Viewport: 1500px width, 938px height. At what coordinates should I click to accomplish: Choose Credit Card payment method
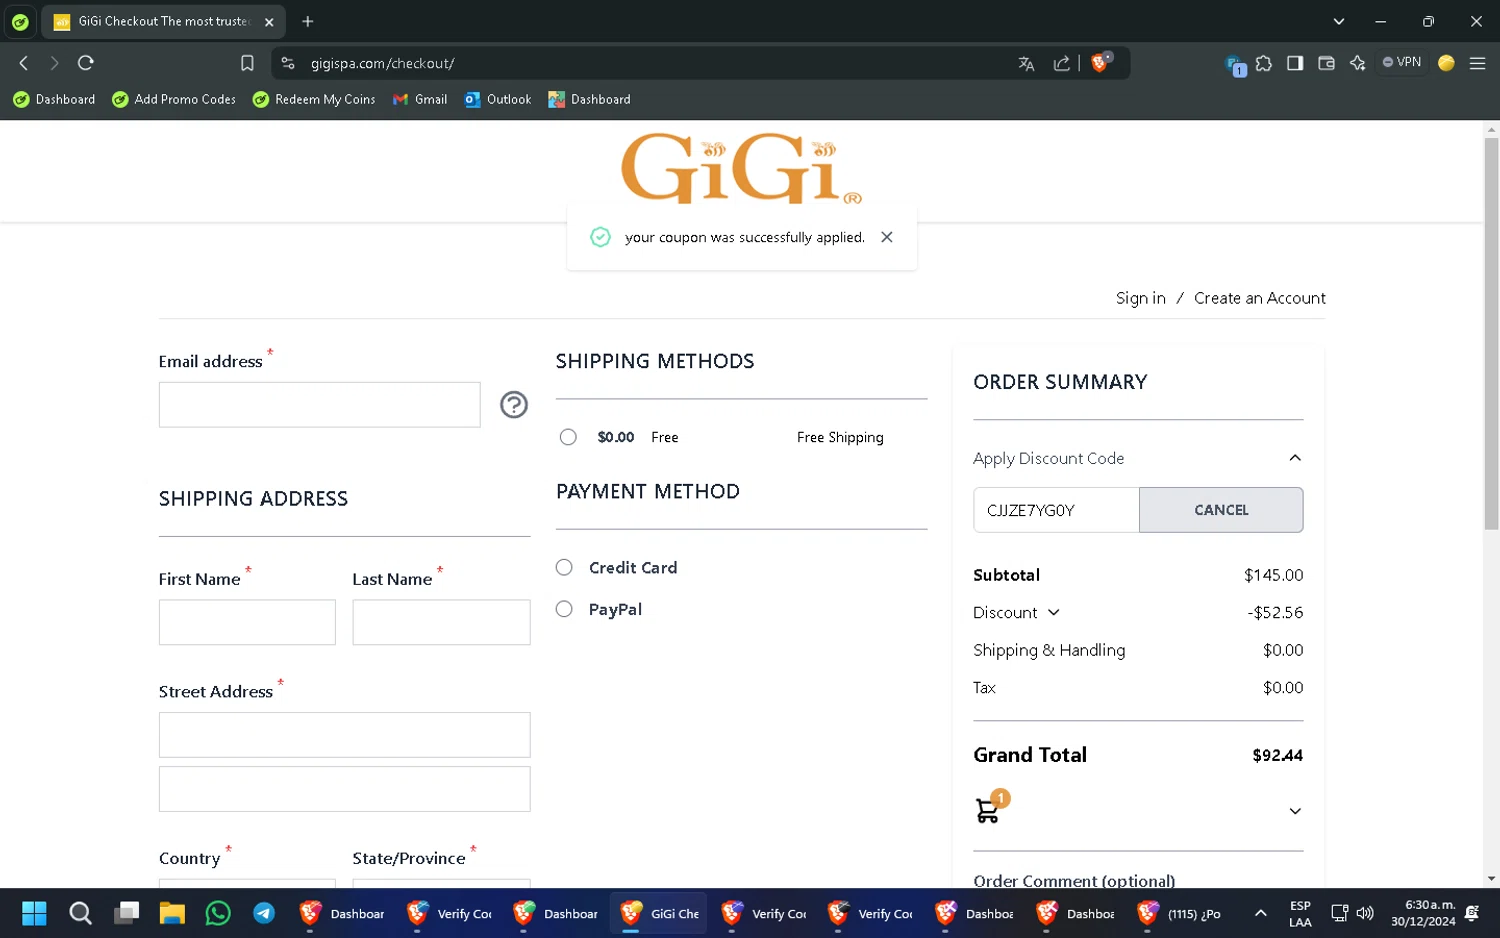(564, 567)
